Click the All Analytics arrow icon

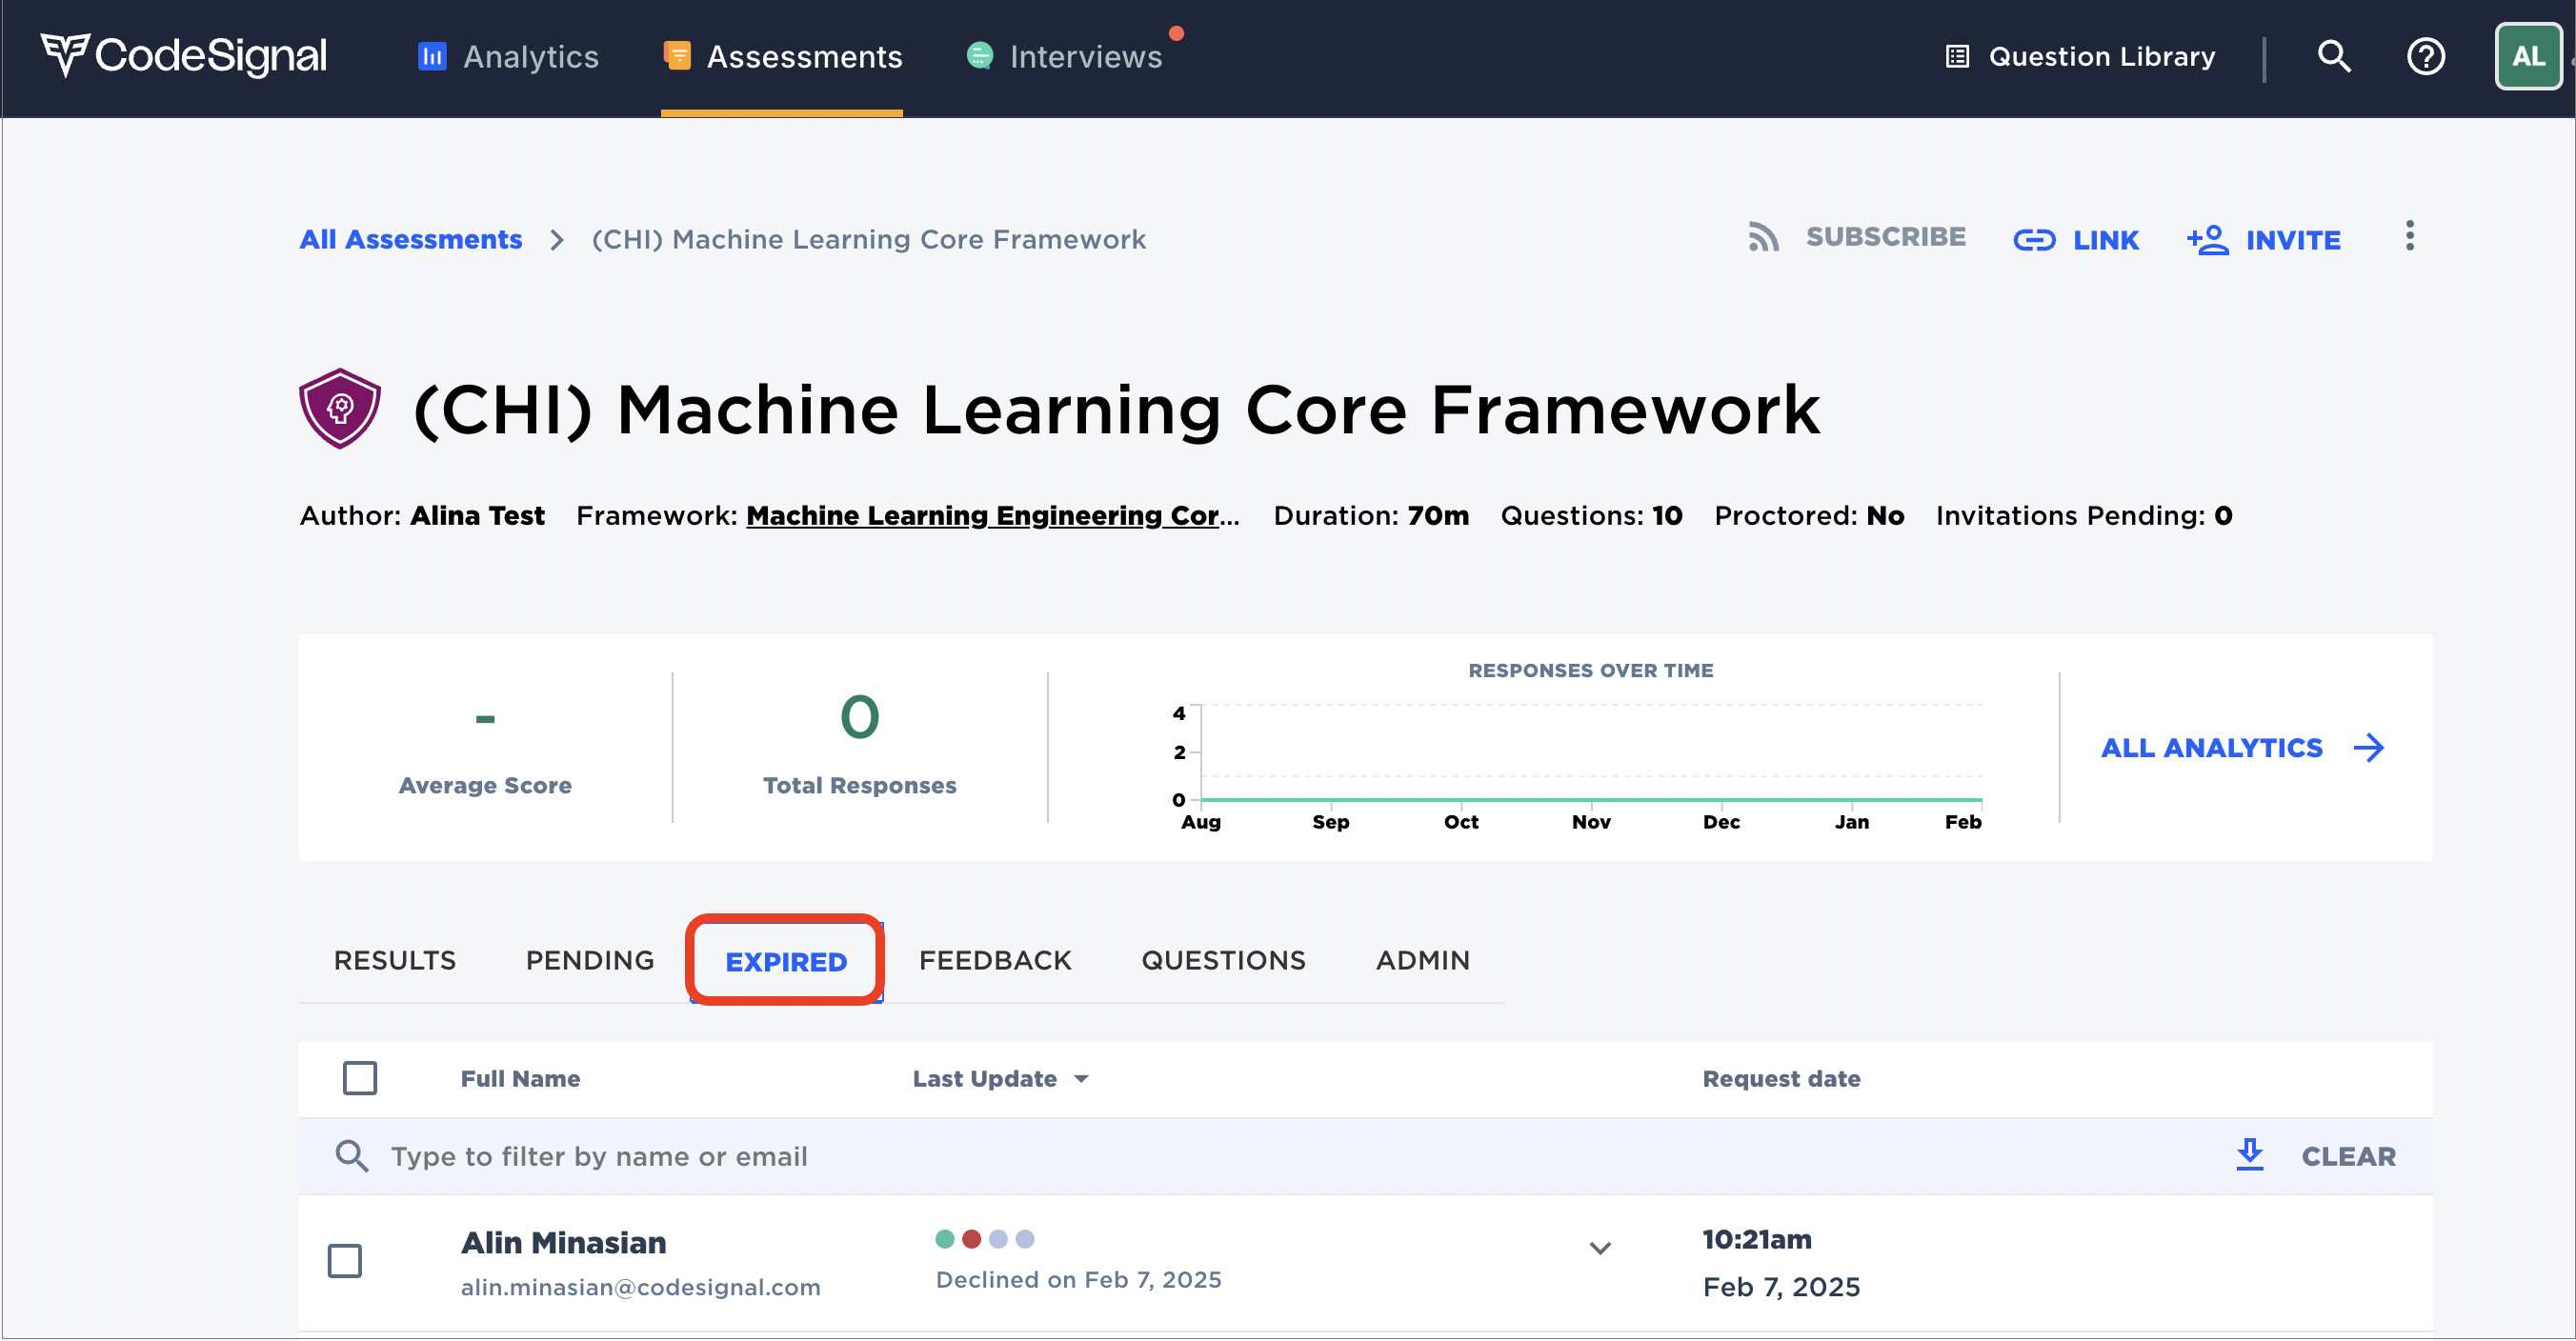pyautogui.click(x=2369, y=747)
